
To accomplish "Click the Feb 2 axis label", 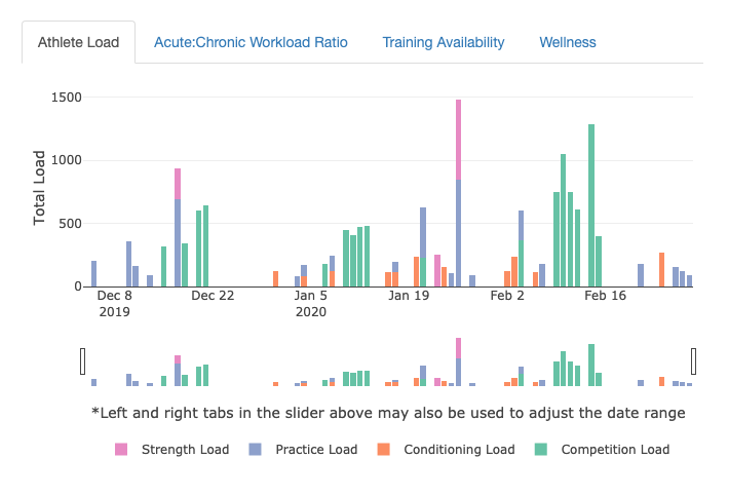I will [x=507, y=296].
